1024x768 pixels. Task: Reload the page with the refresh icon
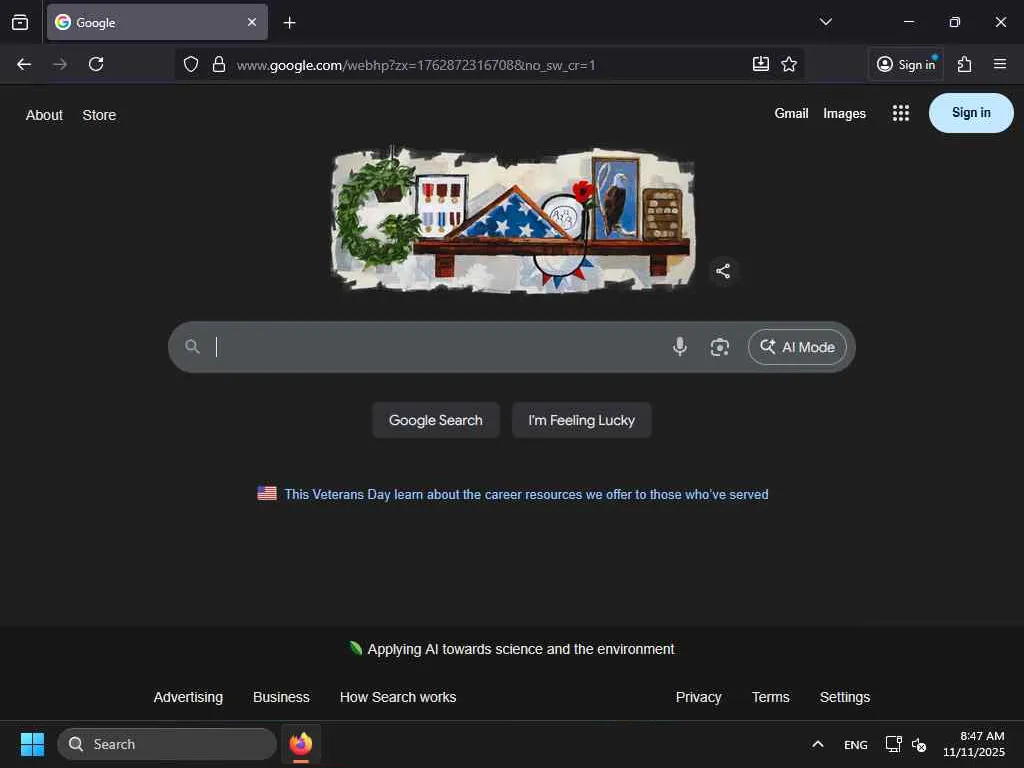pos(96,64)
